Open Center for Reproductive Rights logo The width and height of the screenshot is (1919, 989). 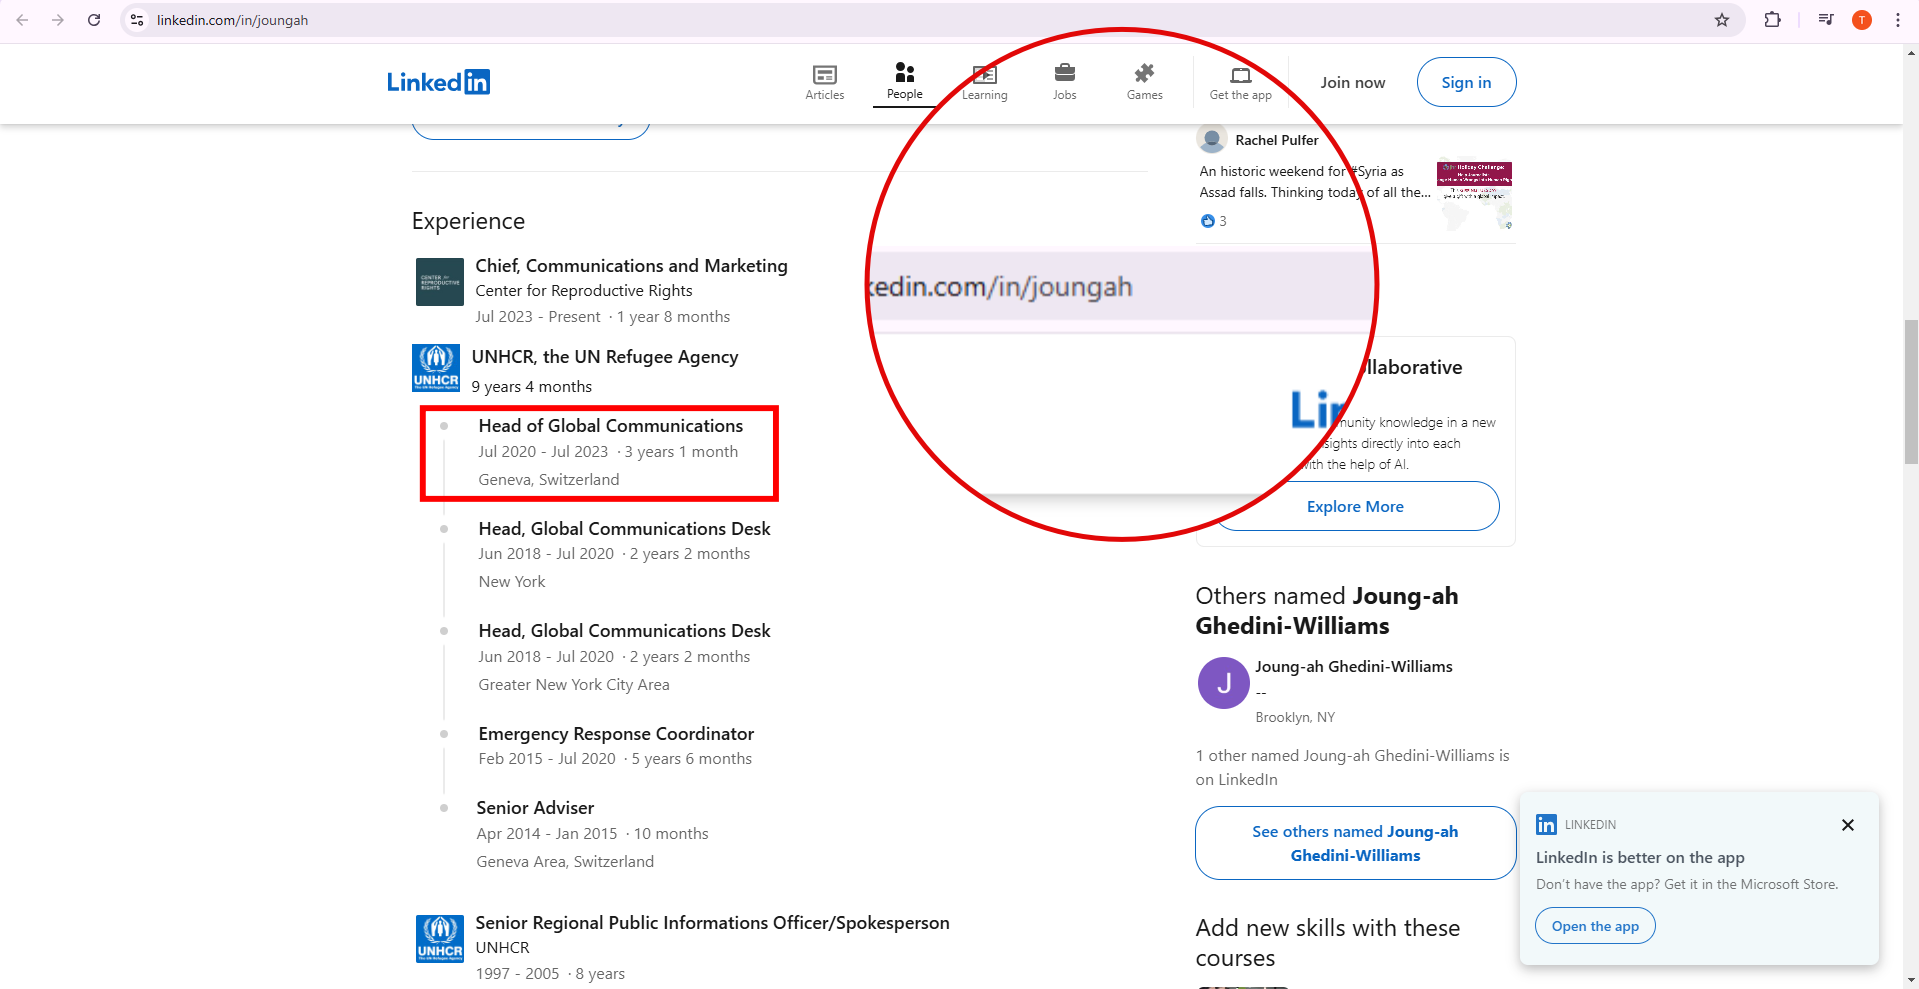[440, 282]
